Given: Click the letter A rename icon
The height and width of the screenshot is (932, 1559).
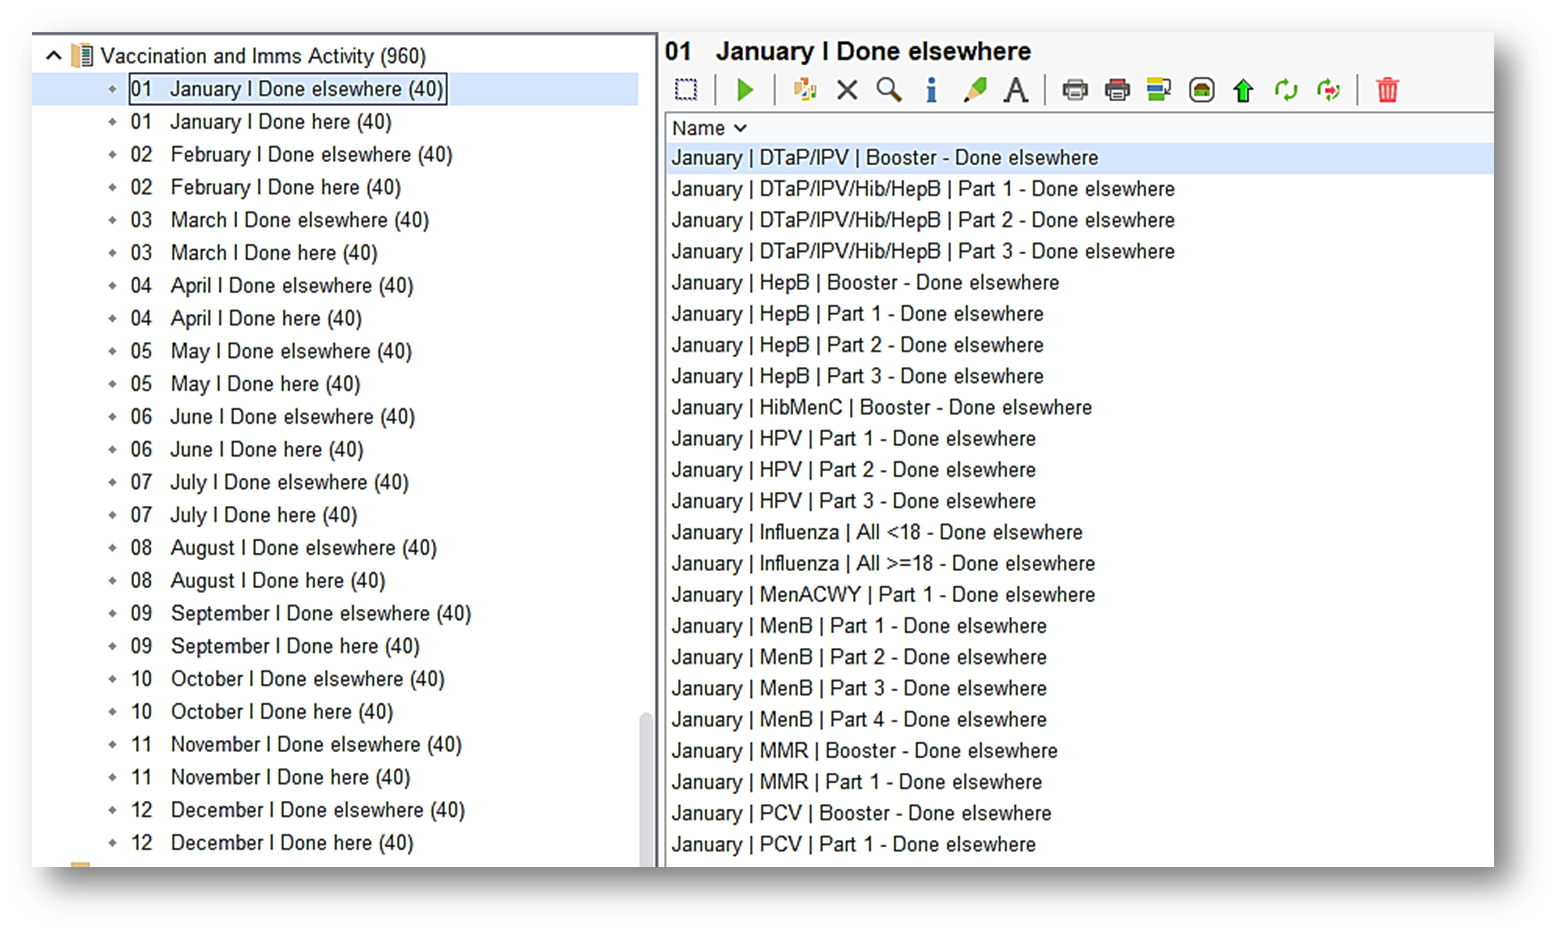Looking at the screenshot, I should (1016, 90).
